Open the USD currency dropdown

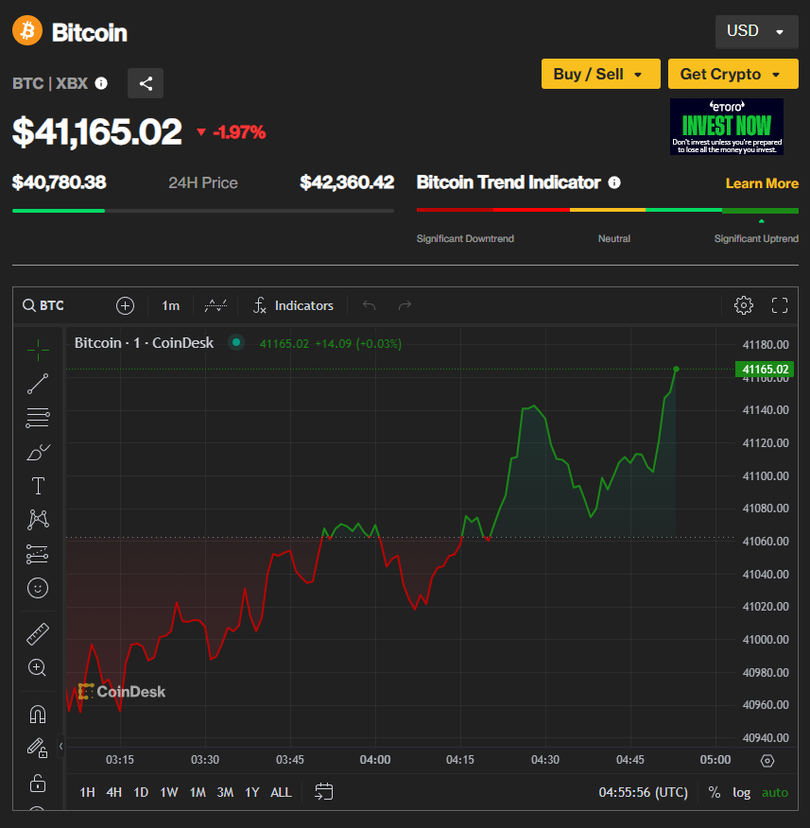tap(756, 31)
